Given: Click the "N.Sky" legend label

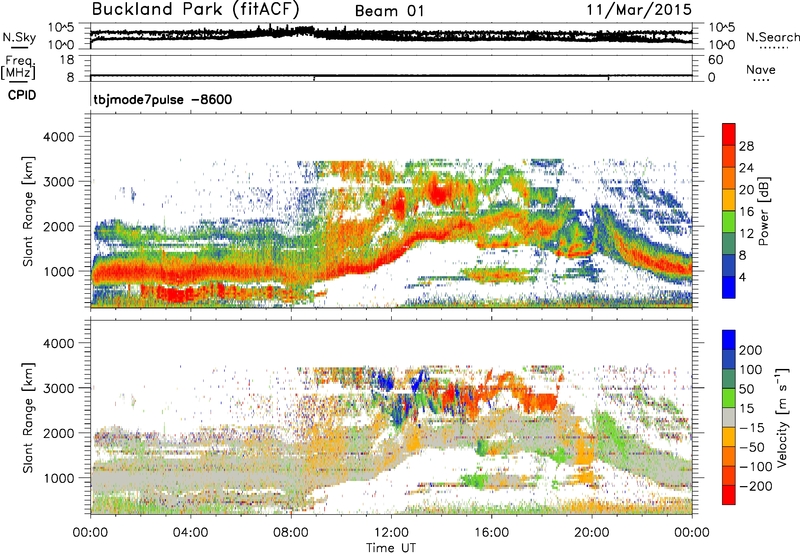Looking at the screenshot, I should pos(19,37).
